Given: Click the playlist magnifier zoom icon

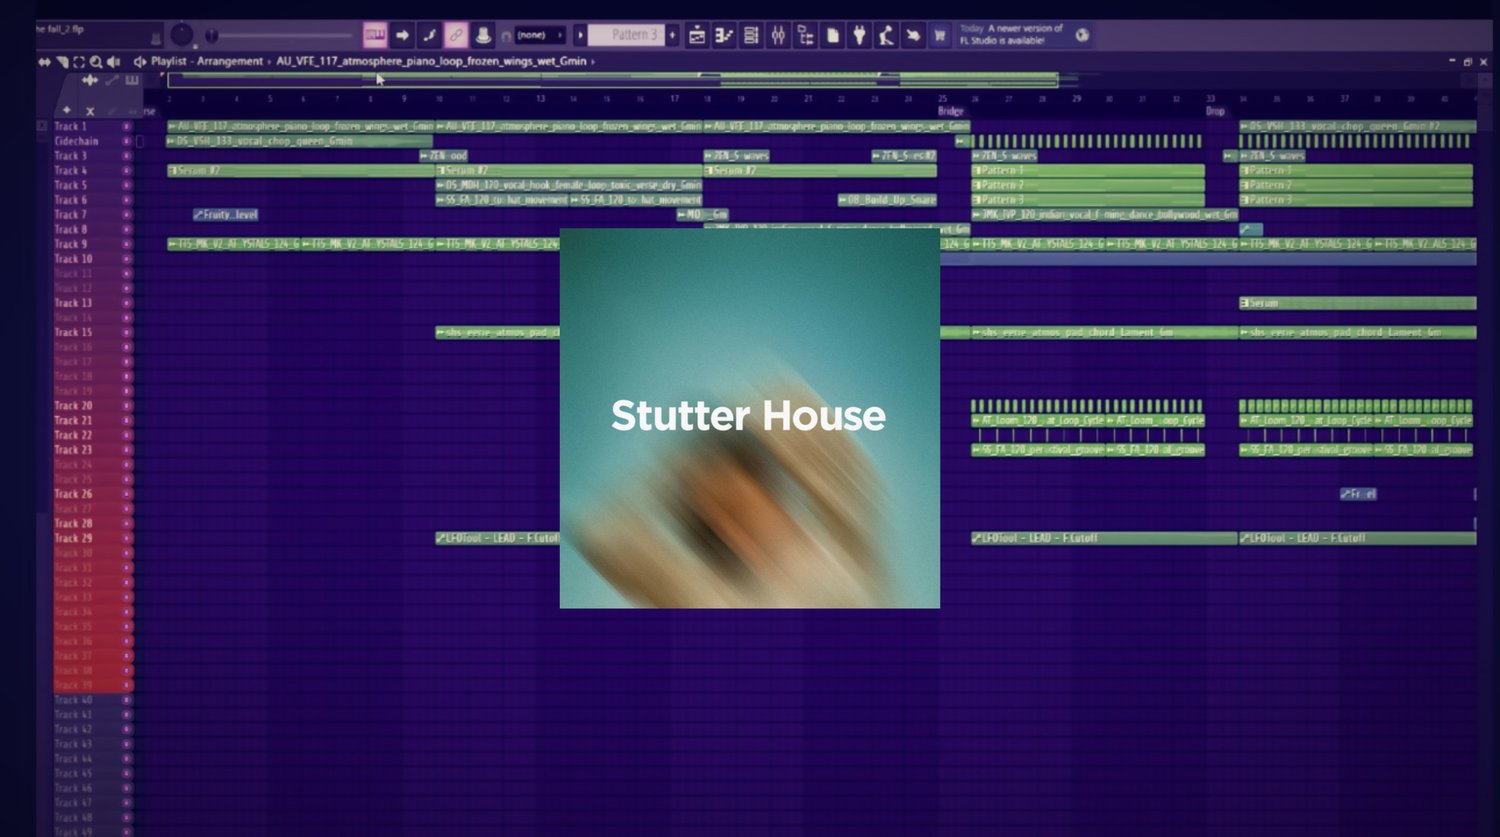Looking at the screenshot, I should pos(96,61).
